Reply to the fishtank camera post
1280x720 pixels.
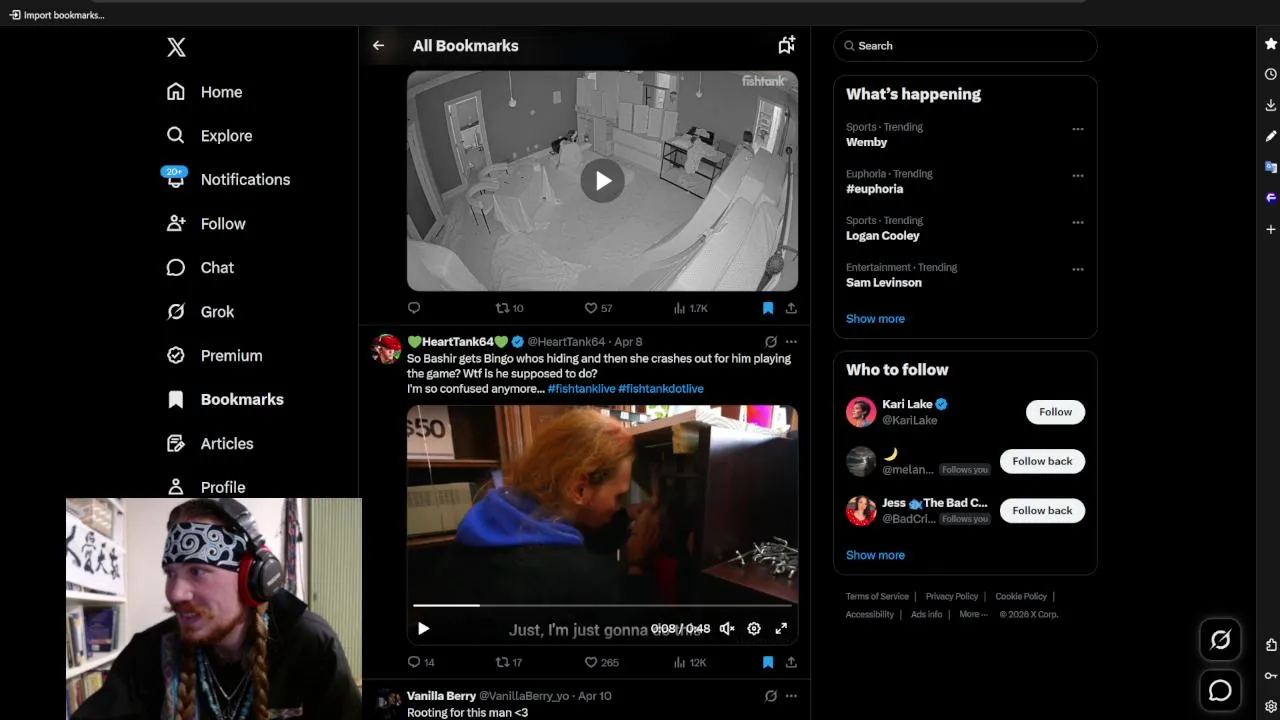tap(414, 308)
